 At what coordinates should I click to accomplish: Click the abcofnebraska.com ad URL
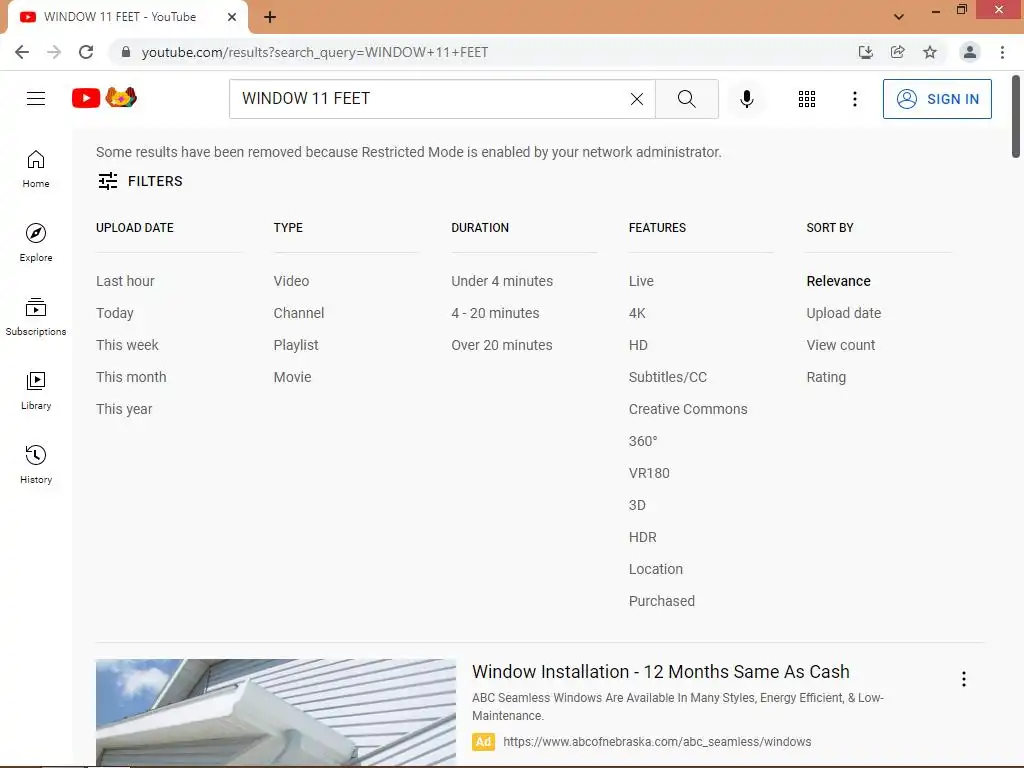657,742
